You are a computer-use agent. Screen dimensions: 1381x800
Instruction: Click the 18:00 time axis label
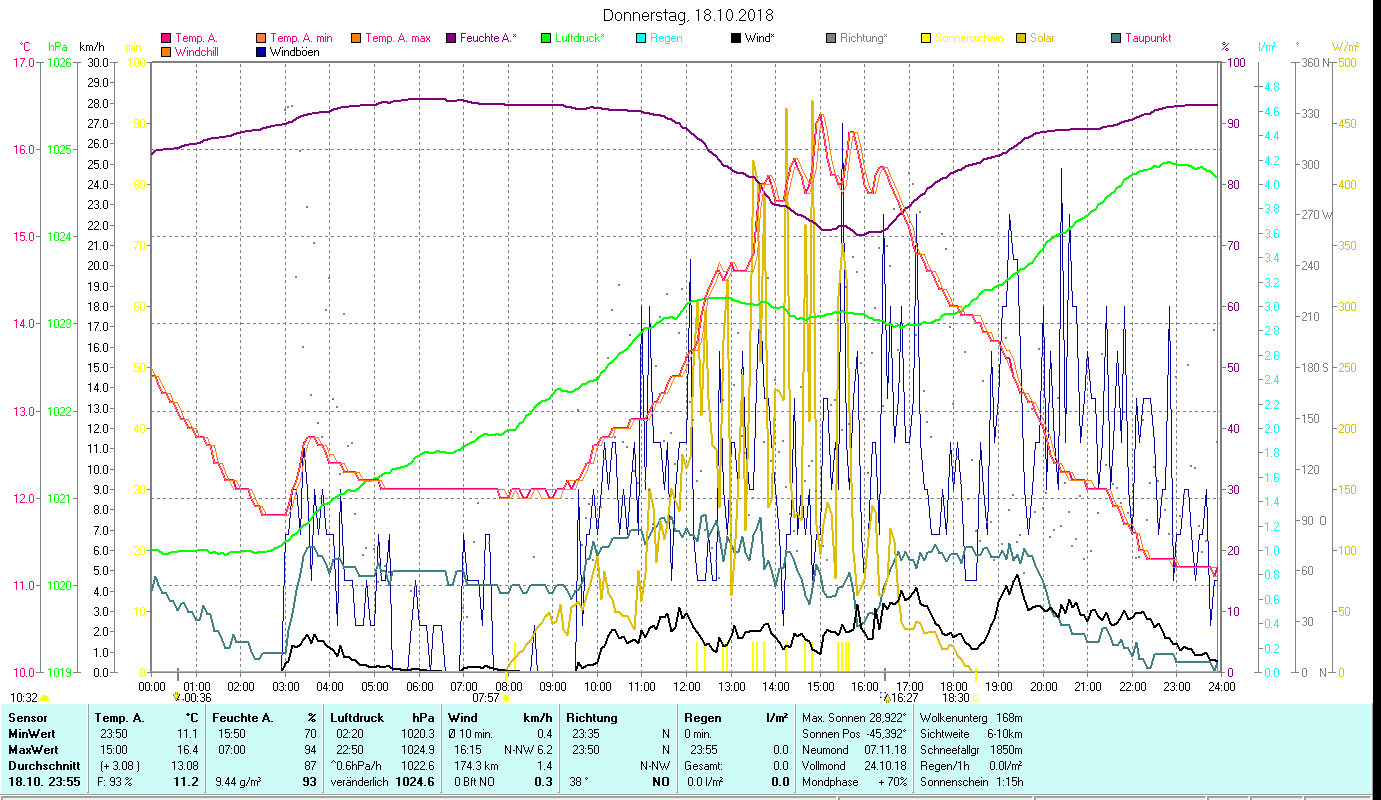point(954,686)
